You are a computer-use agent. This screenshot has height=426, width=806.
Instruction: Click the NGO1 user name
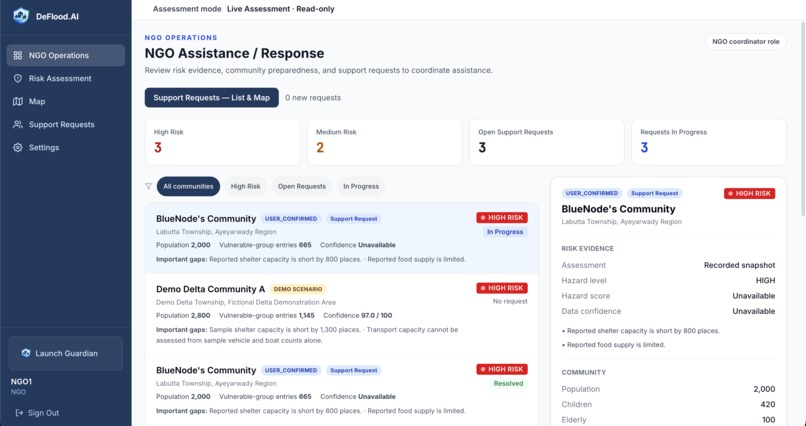click(x=21, y=382)
